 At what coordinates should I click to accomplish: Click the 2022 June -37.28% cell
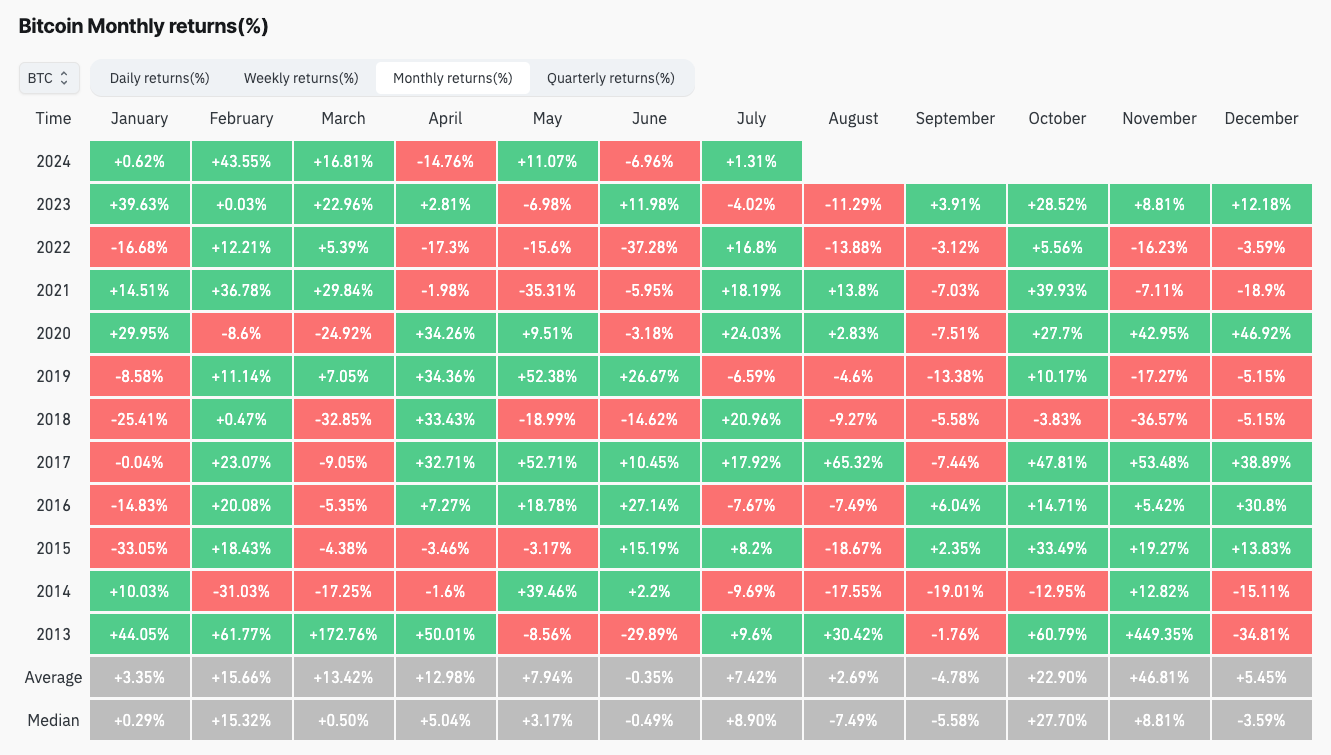pos(649,247)
